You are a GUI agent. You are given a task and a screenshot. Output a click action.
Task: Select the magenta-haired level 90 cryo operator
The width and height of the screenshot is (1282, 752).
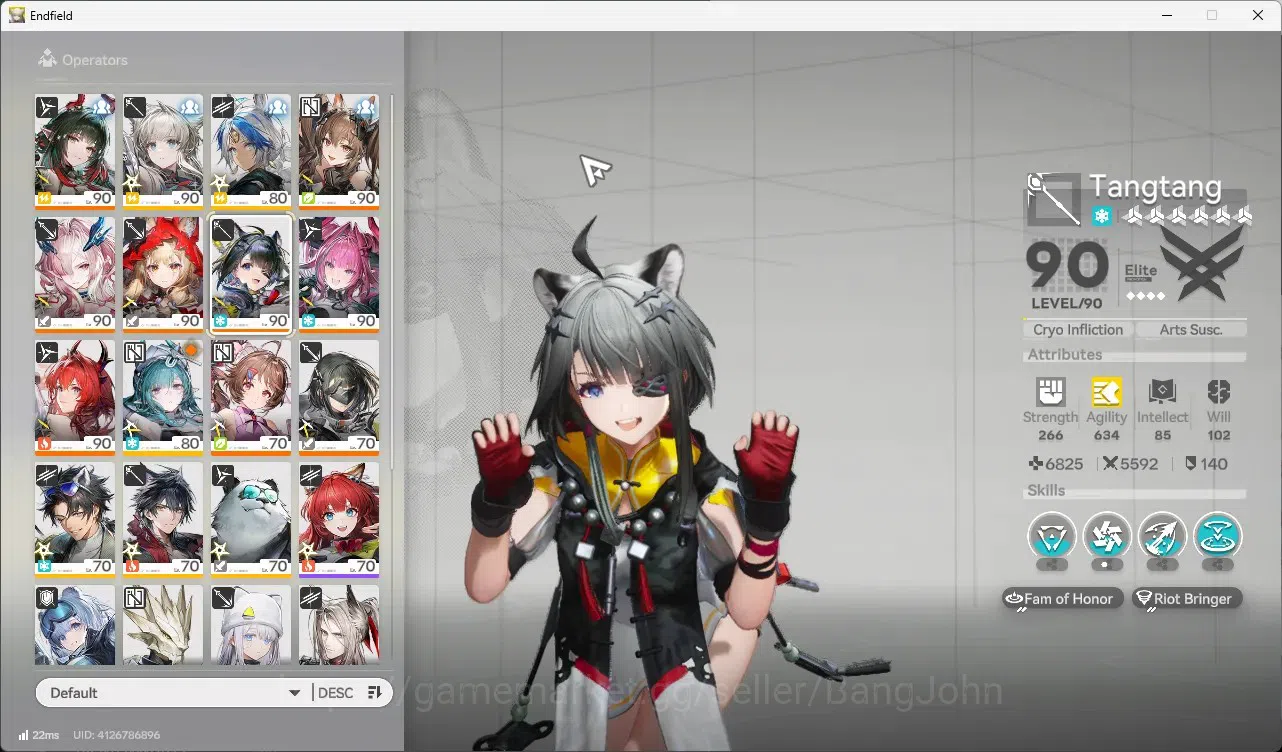click(x=339, y=274)
